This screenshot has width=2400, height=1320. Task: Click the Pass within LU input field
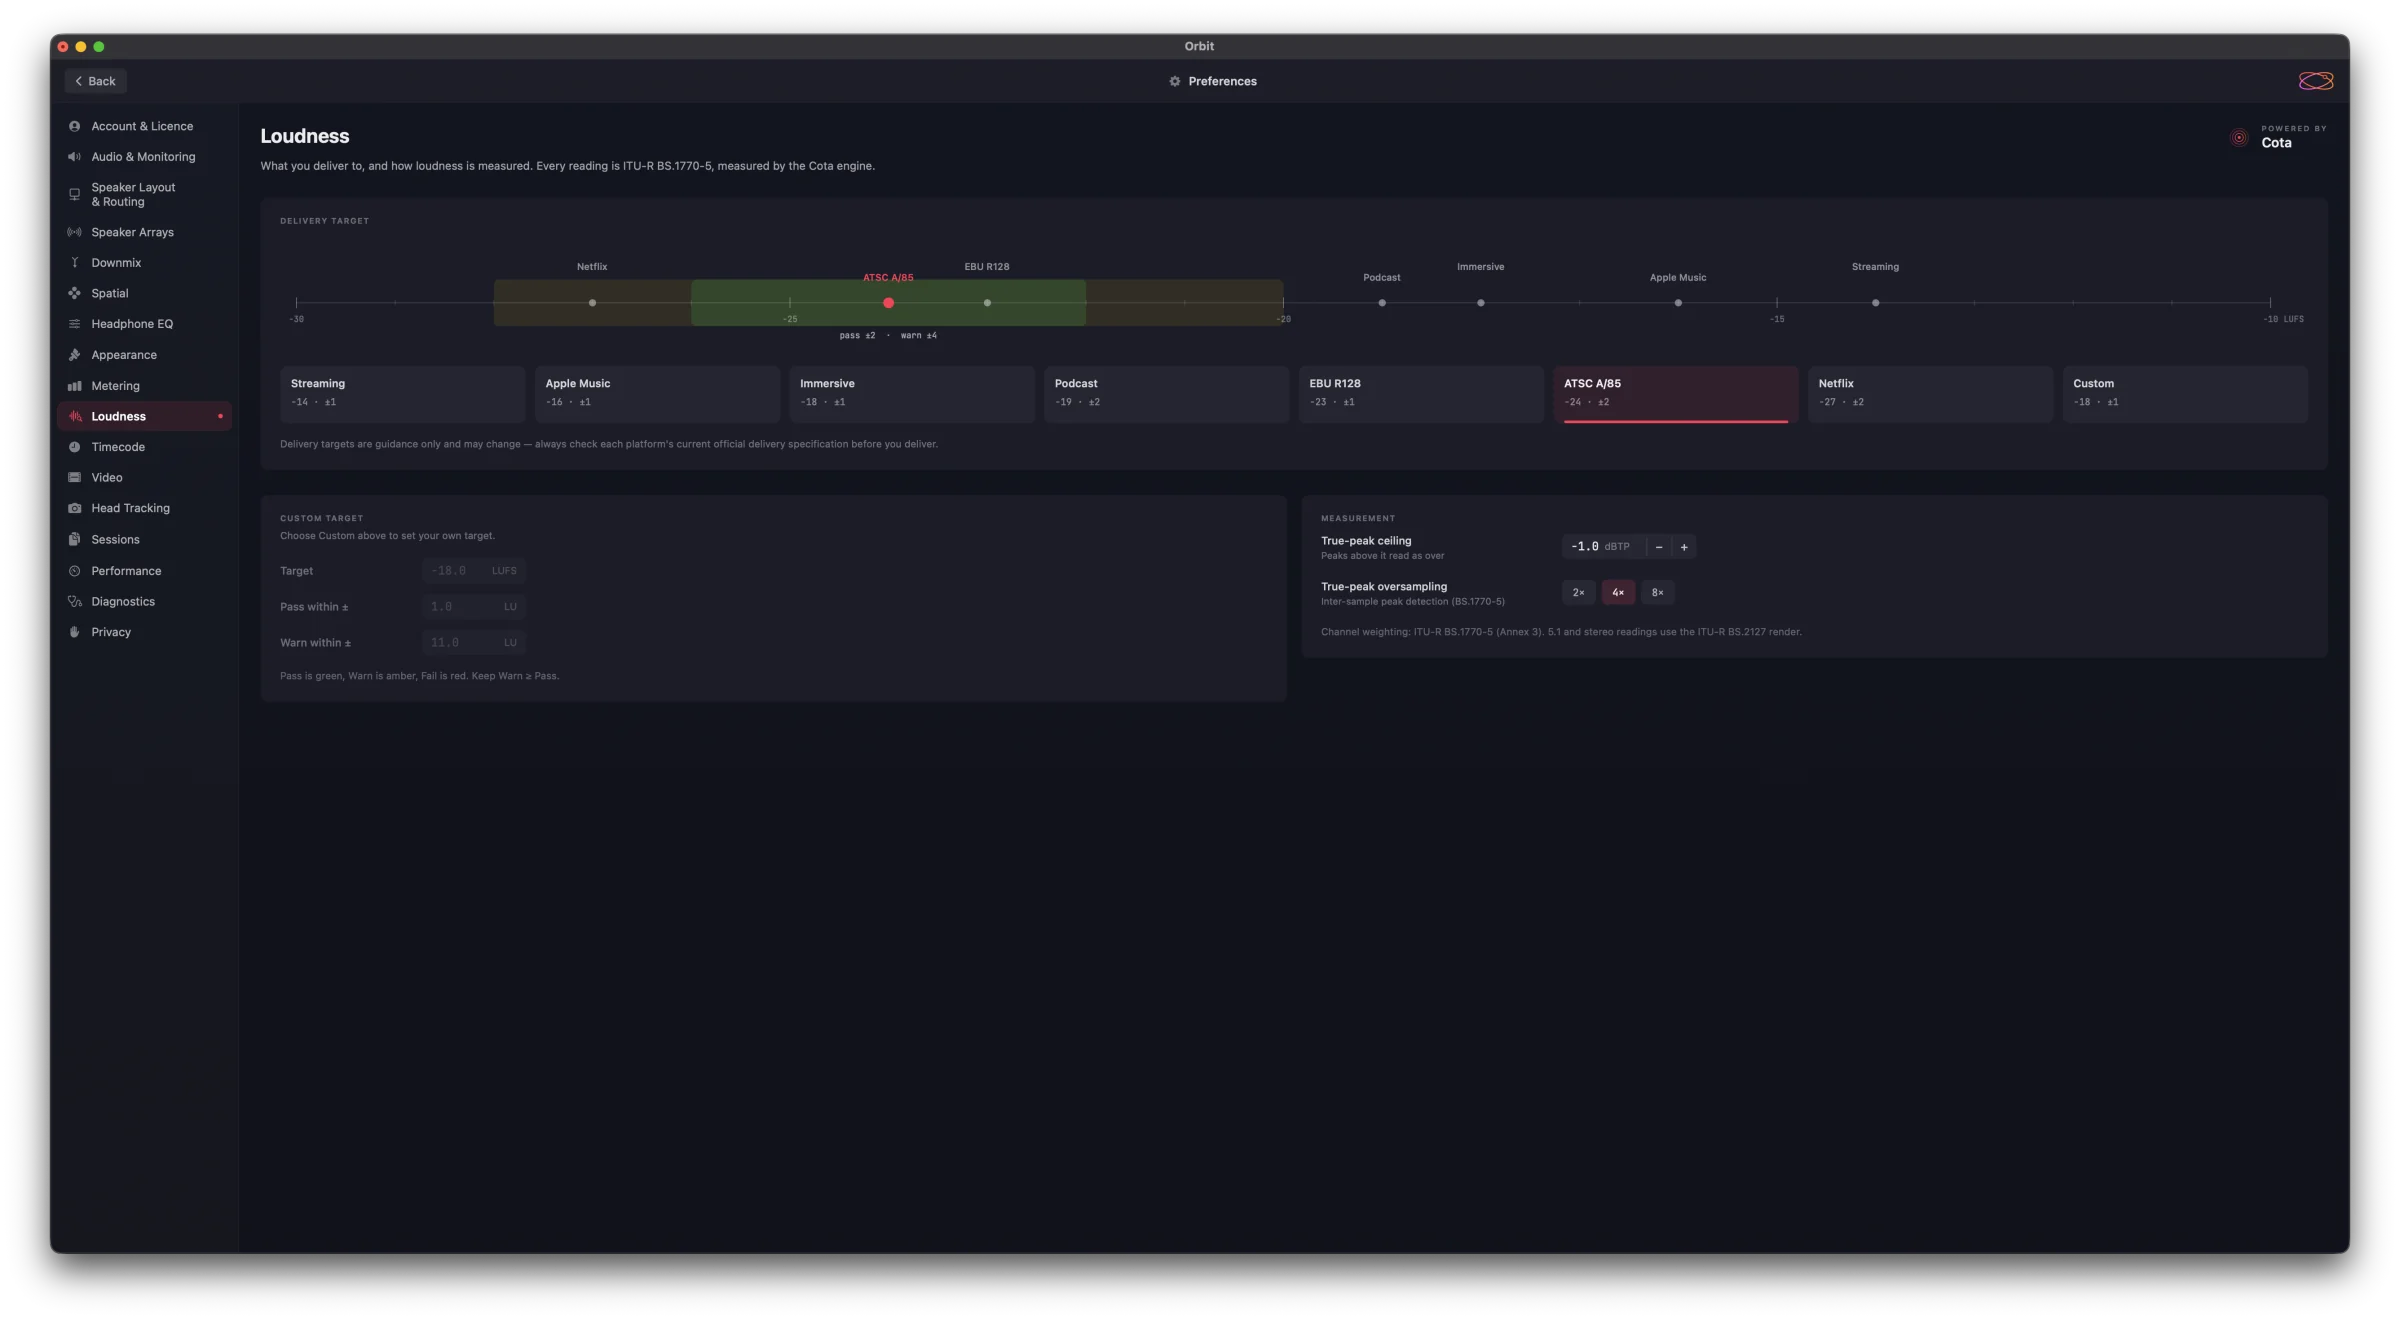[474, 607]
